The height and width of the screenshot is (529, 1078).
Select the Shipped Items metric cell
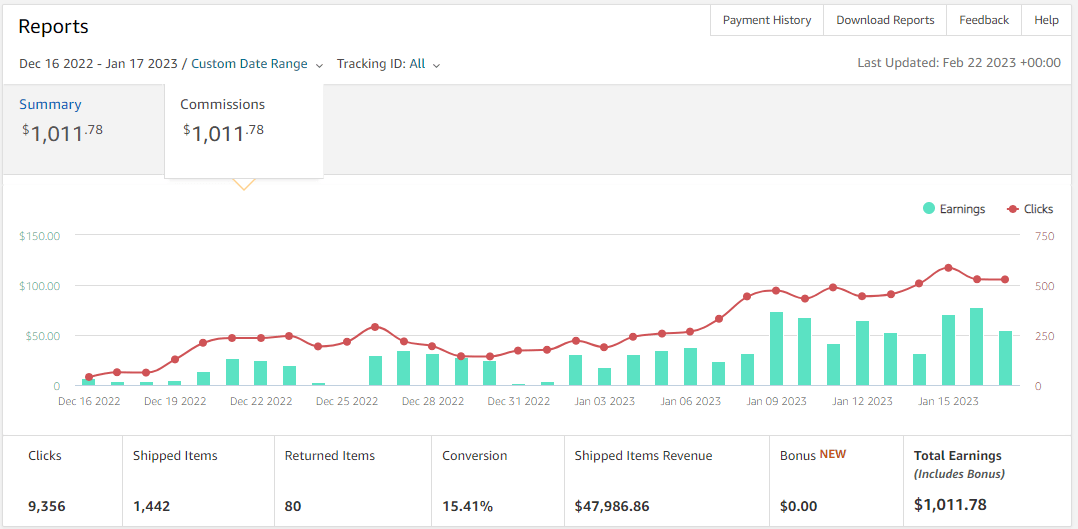click(x=197, y=481)
